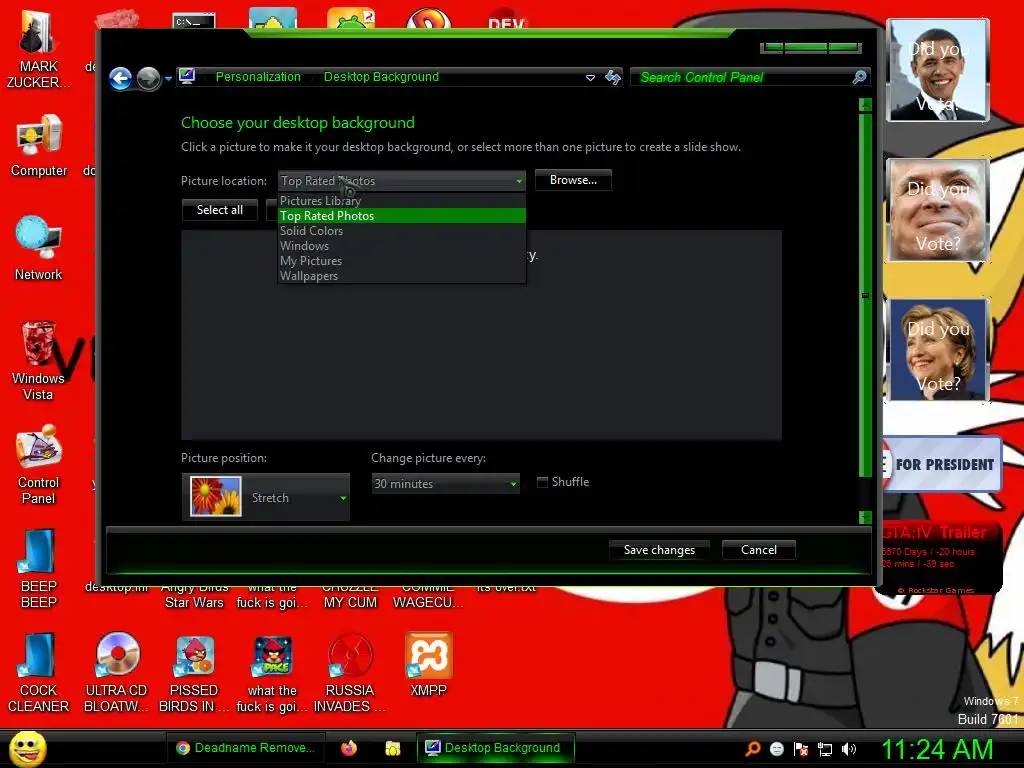Click the Hillary Clinton Did you Vote gadget

tap(938, 350)
